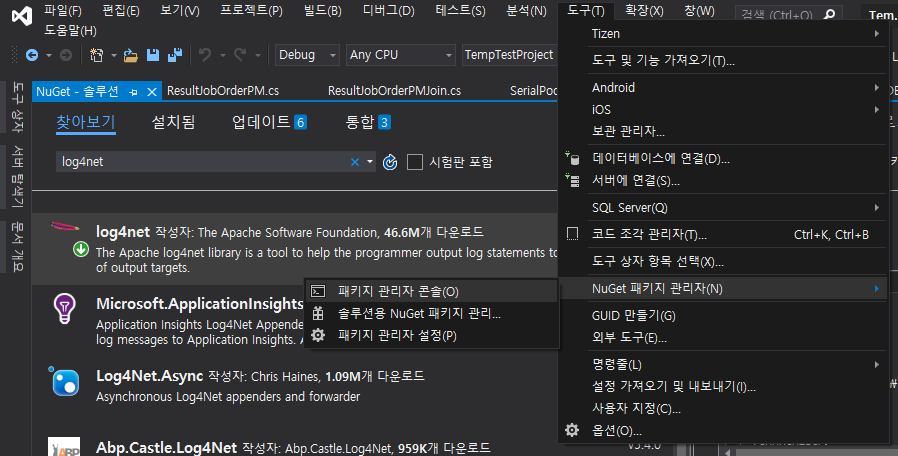Select the 찾아보기 tab

tap(86, 122)
